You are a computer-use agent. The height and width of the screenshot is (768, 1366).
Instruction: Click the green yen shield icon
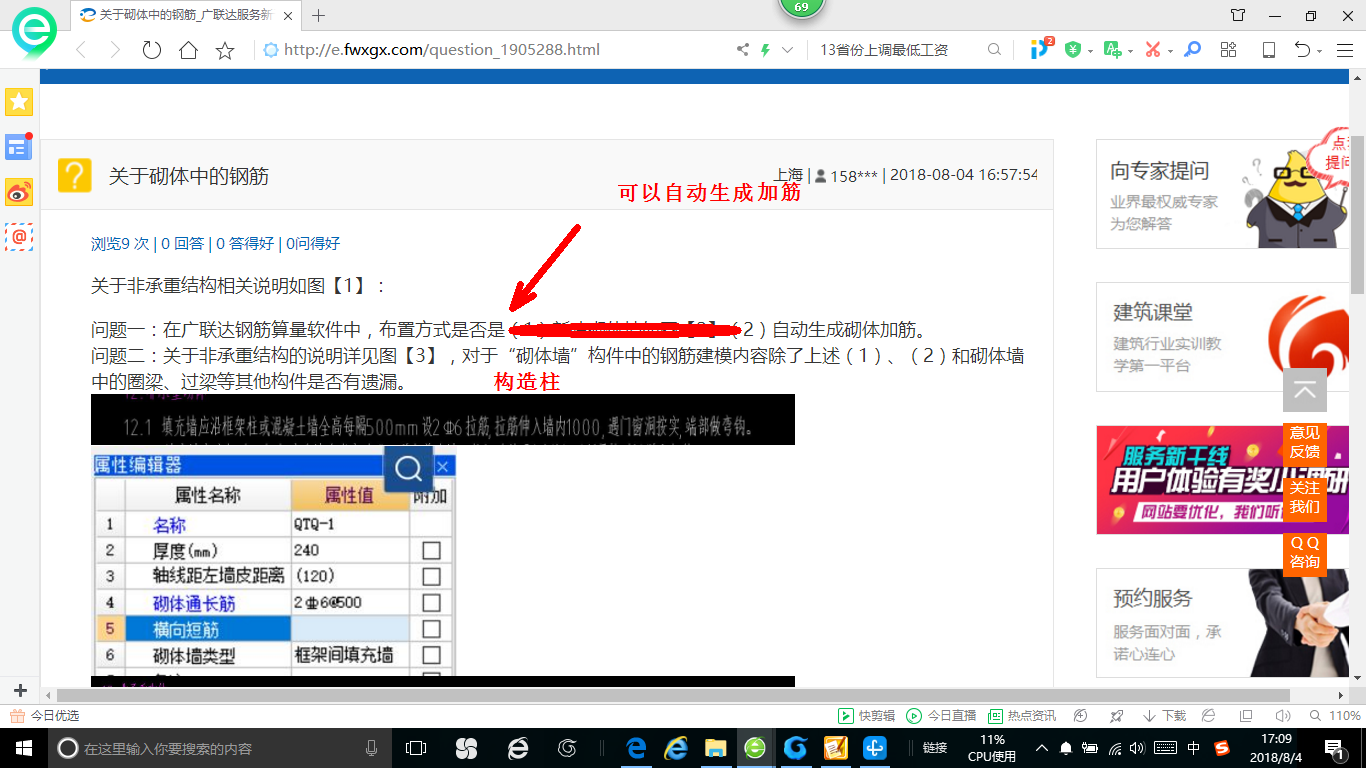(1073, 50)
